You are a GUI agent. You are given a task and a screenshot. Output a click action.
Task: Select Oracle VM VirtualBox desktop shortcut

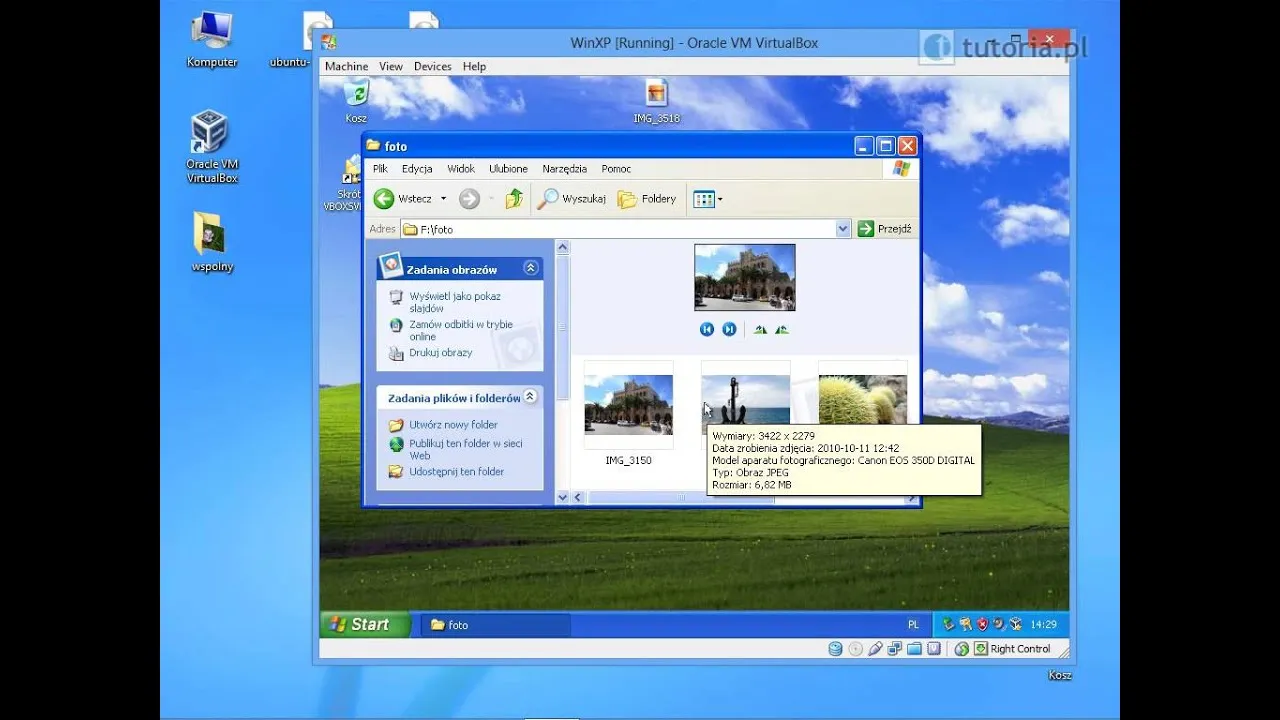click(x=212, y=147)
